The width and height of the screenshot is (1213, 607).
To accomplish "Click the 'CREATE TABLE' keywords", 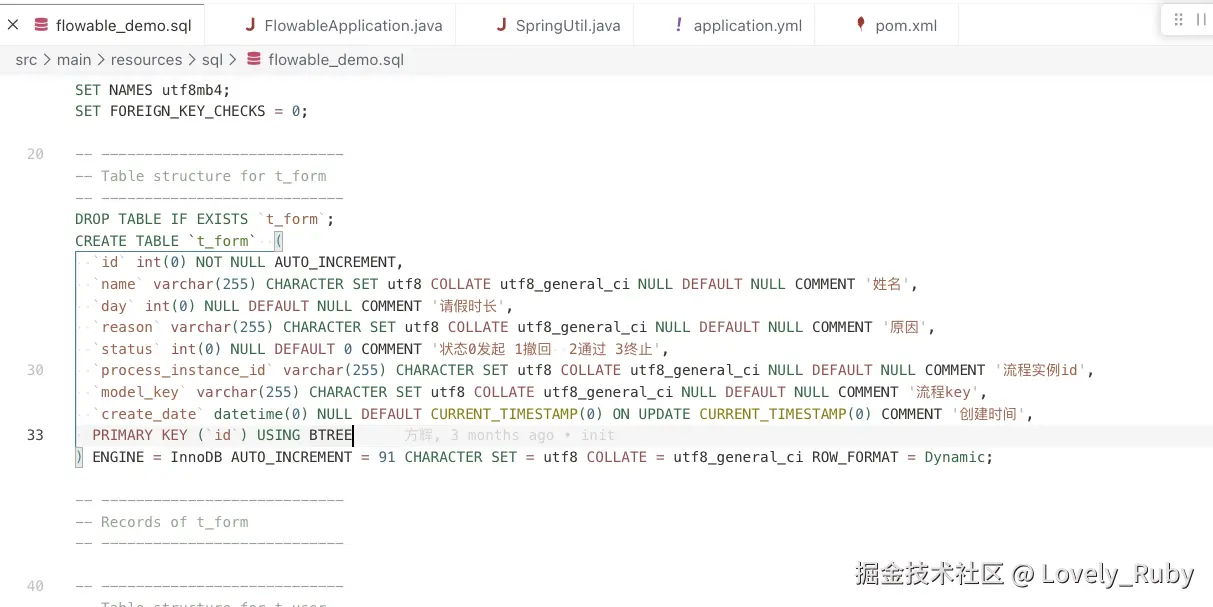I will [127, 241].
